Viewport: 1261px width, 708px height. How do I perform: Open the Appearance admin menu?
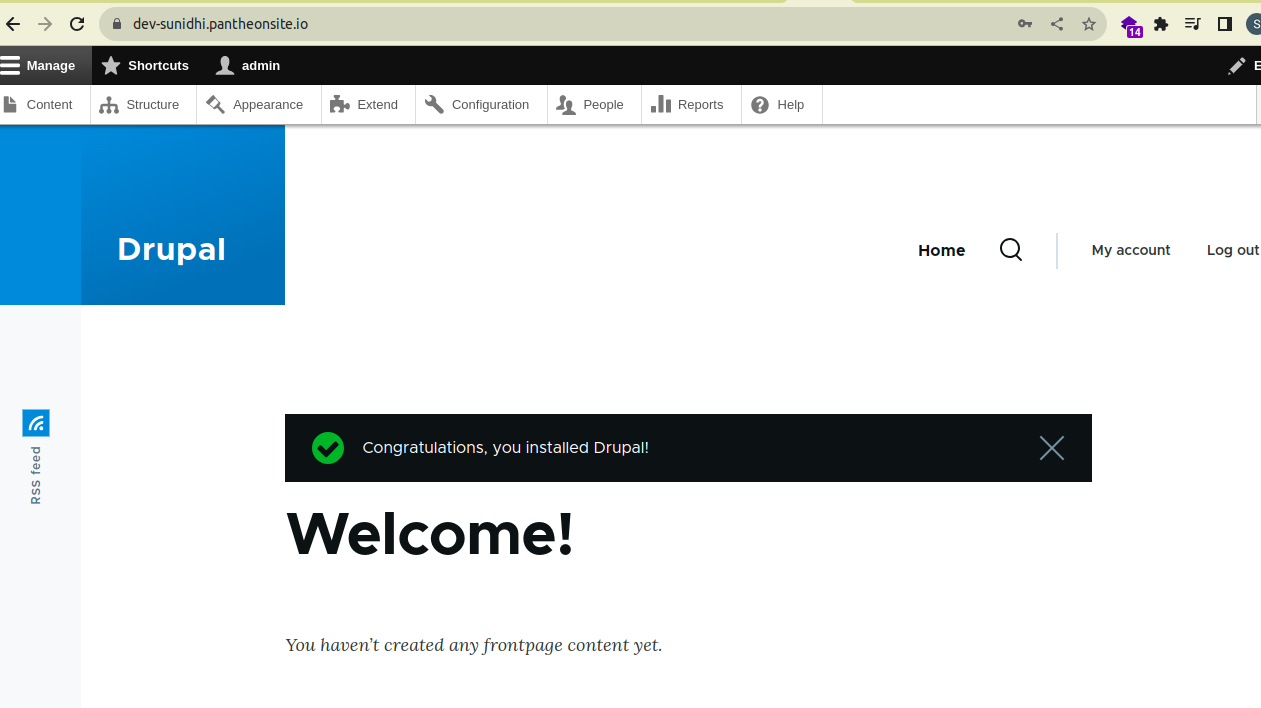pos(258,104)
